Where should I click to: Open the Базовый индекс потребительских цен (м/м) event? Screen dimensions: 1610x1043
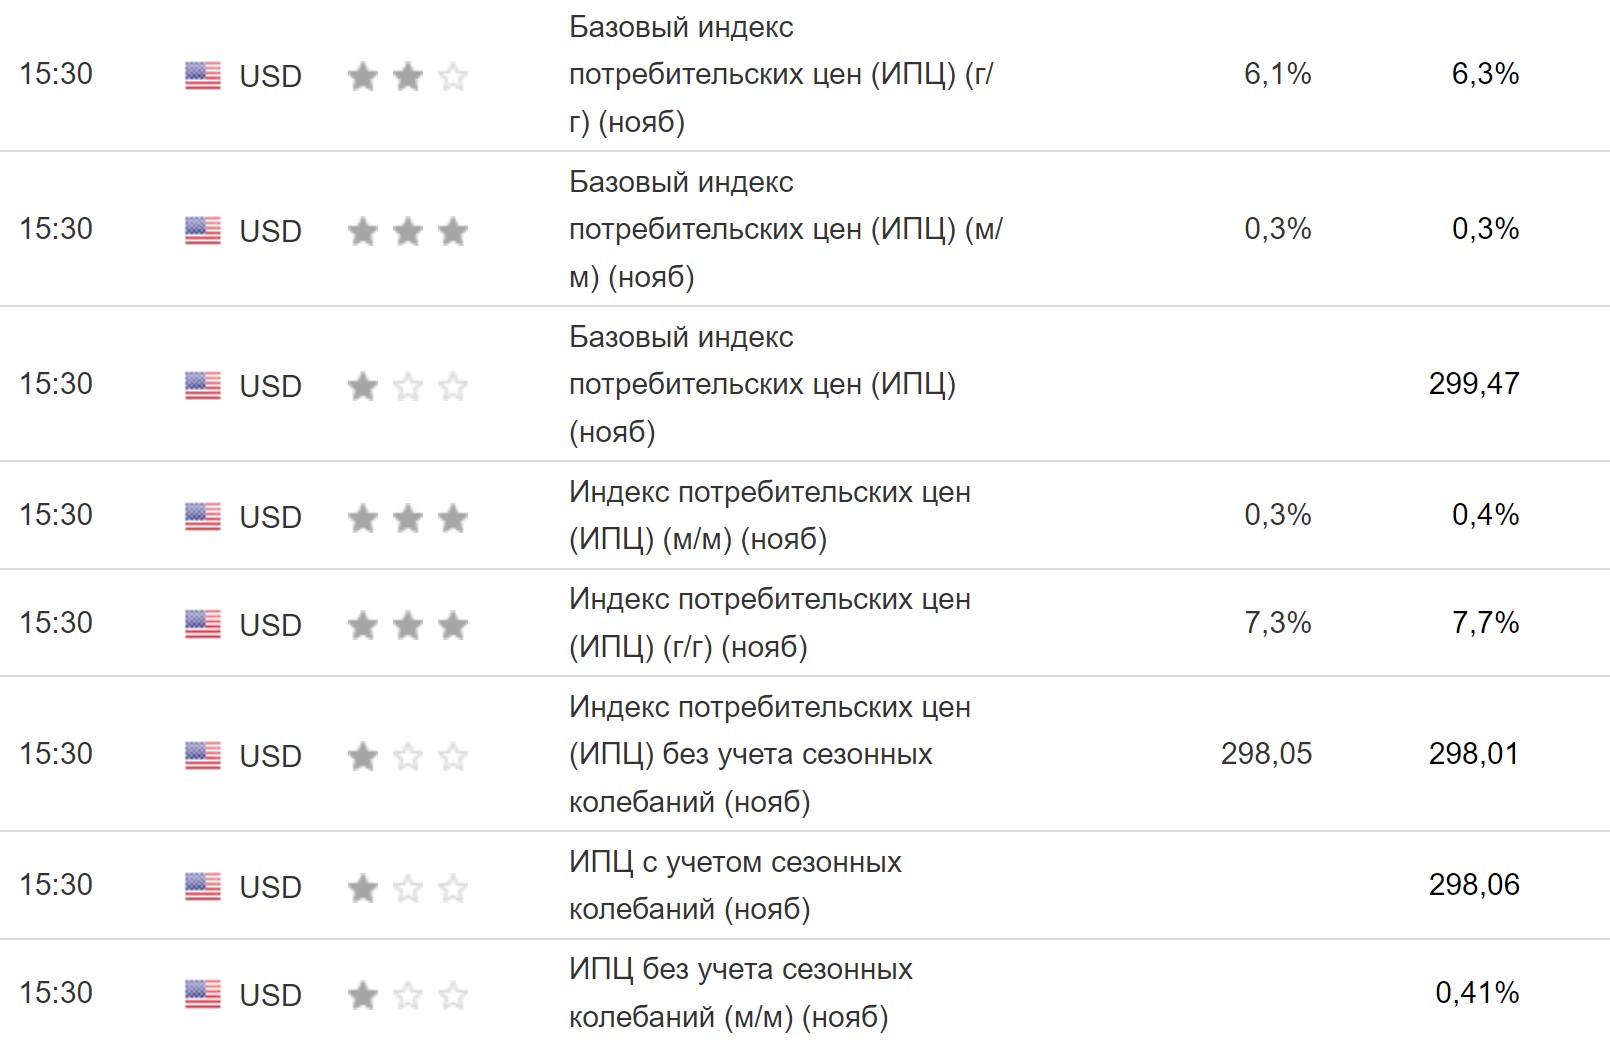tap(785, 230)
